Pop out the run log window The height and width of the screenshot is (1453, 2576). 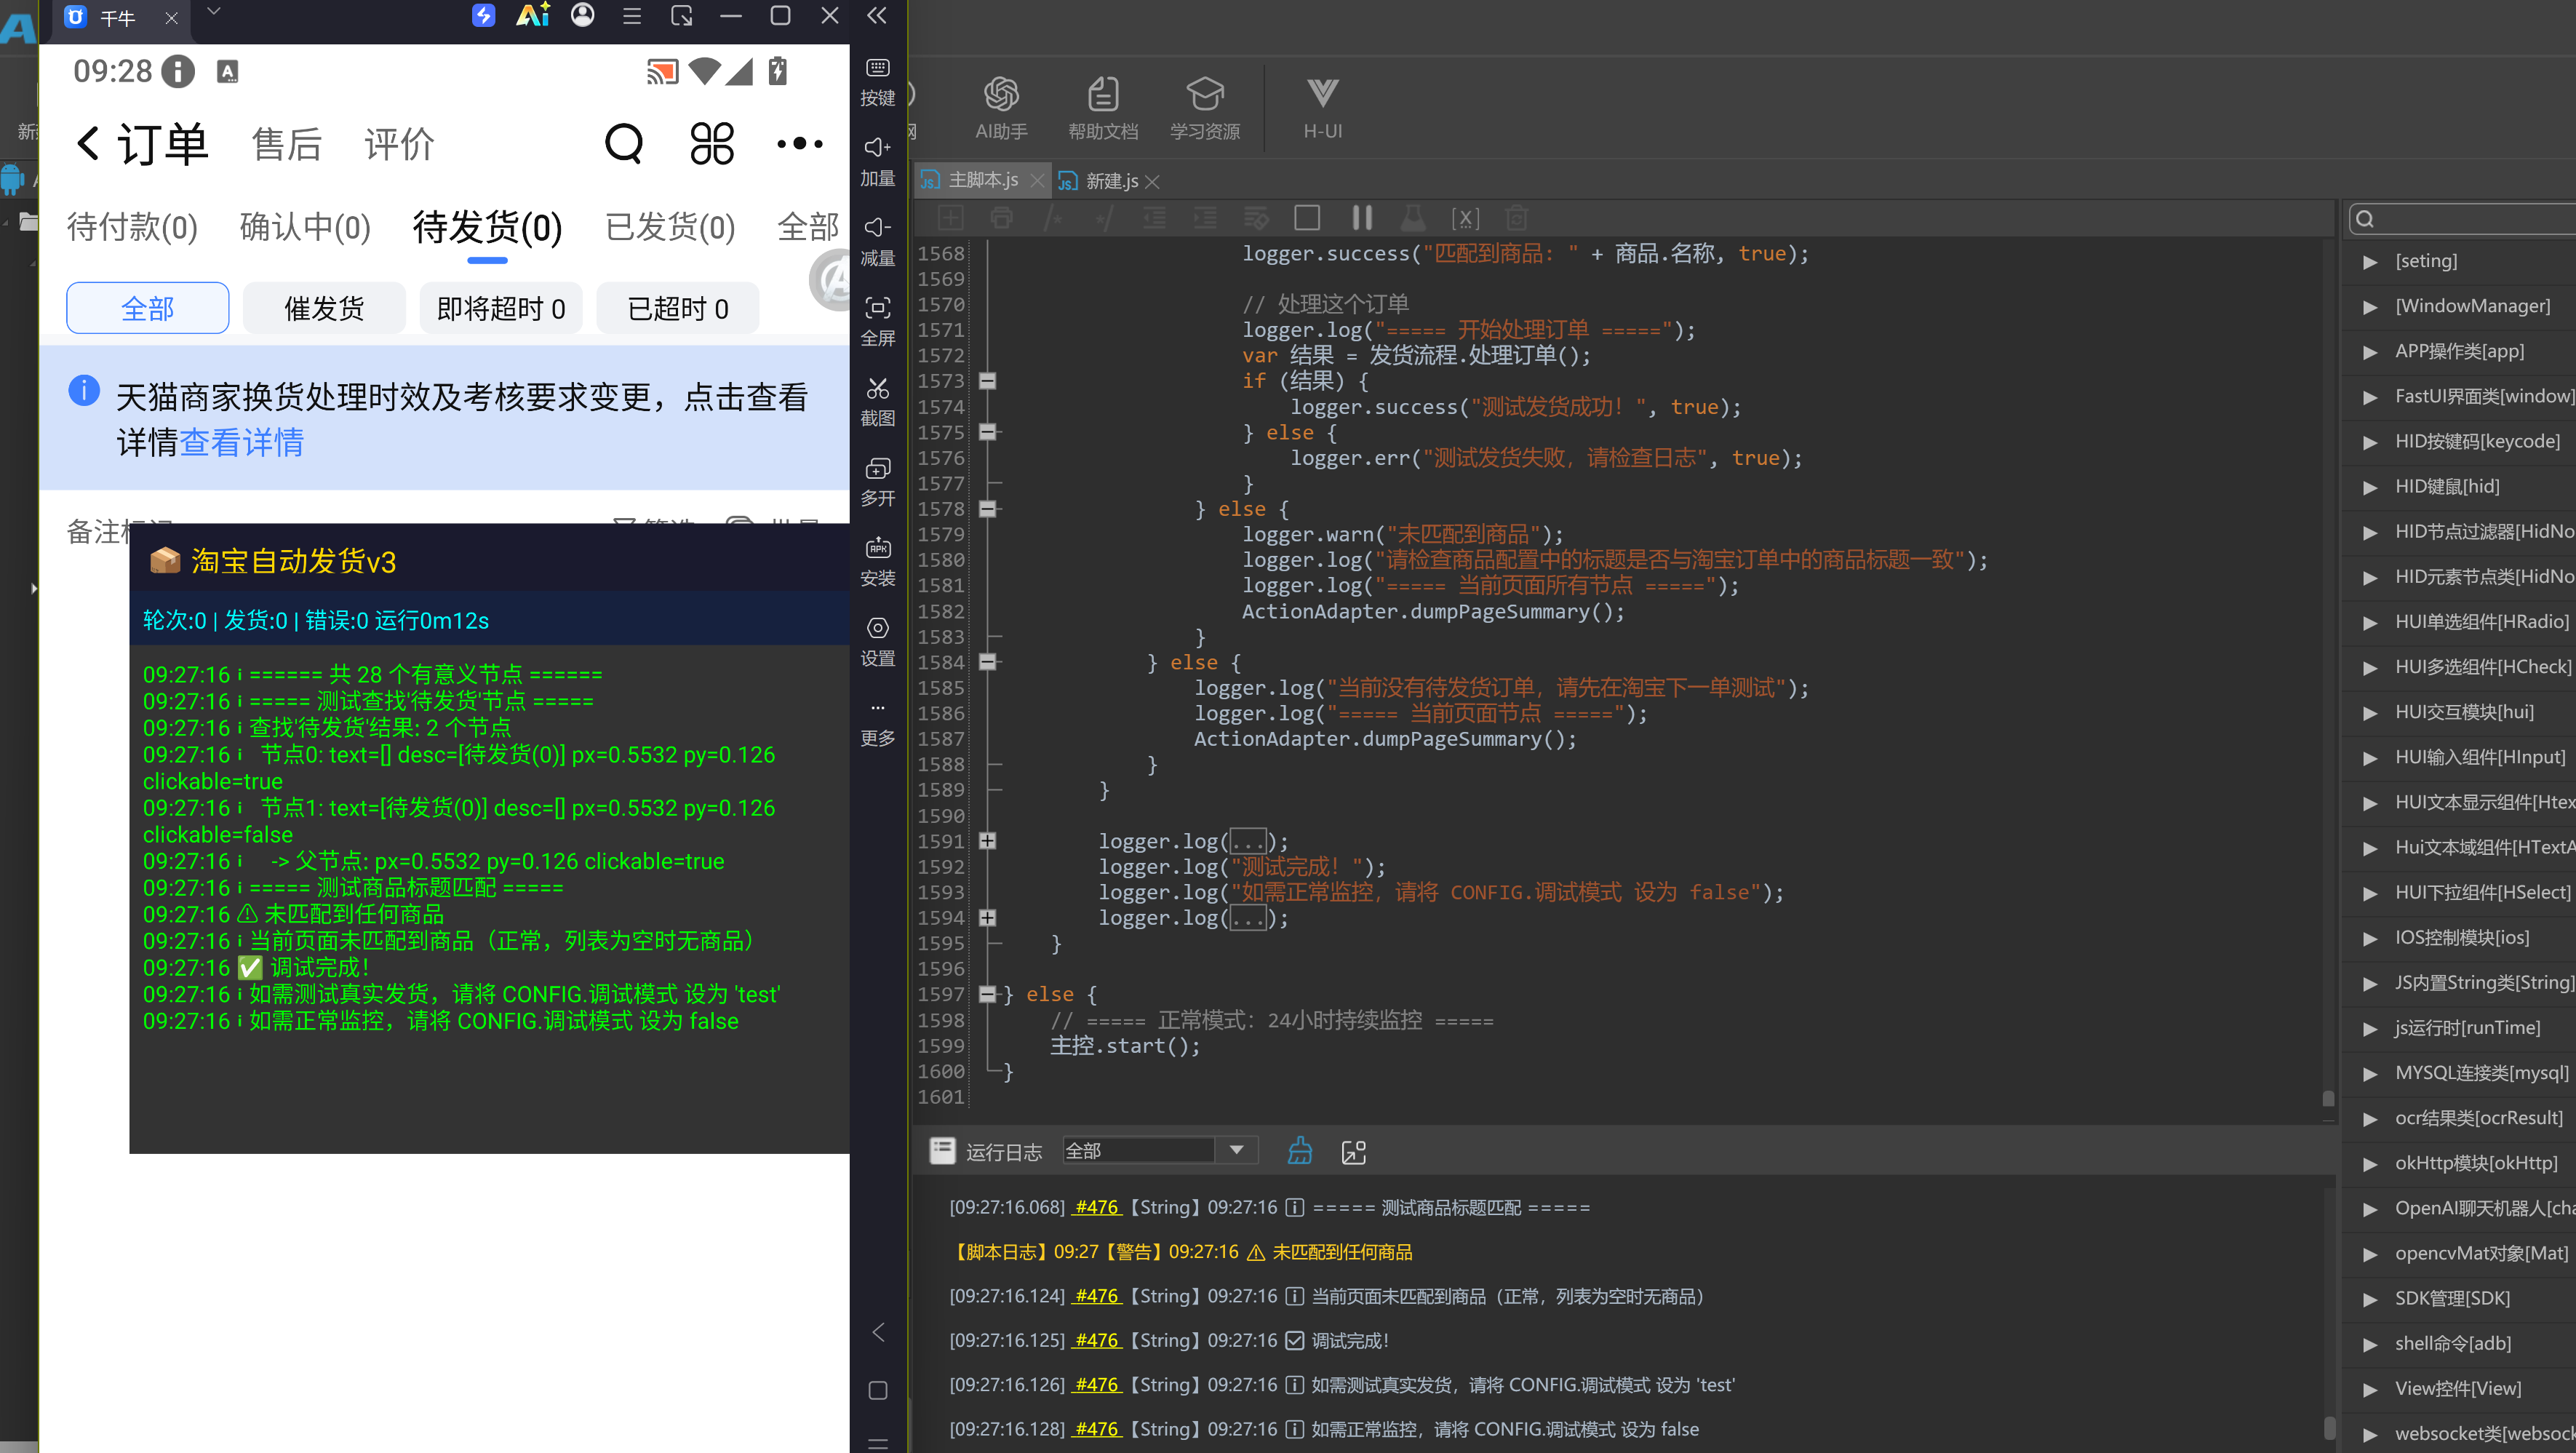pyautogui.click(x=1353, y=1152)
